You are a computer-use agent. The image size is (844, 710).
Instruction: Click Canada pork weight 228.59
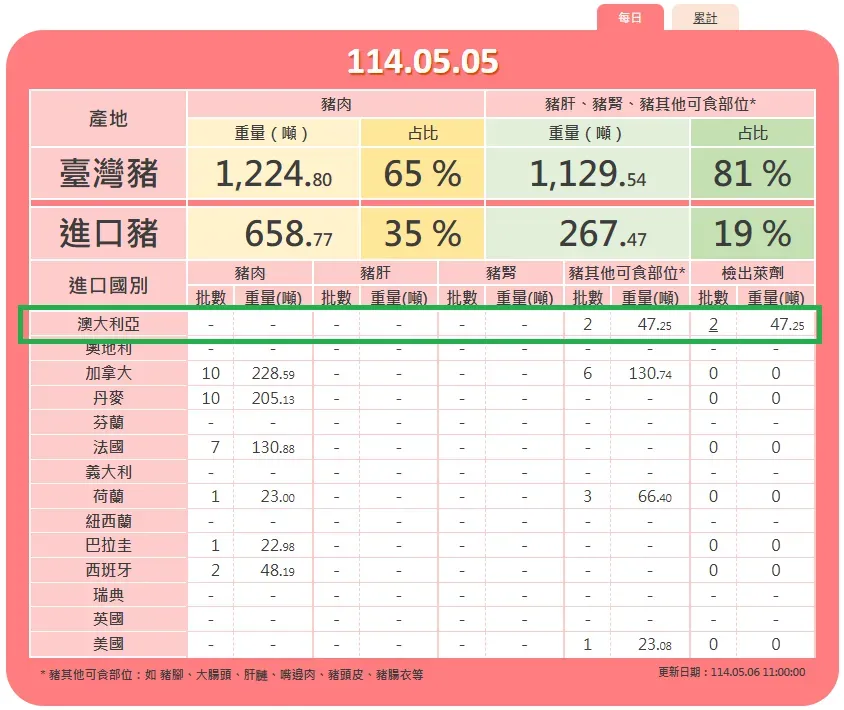(x=273, y=373)
